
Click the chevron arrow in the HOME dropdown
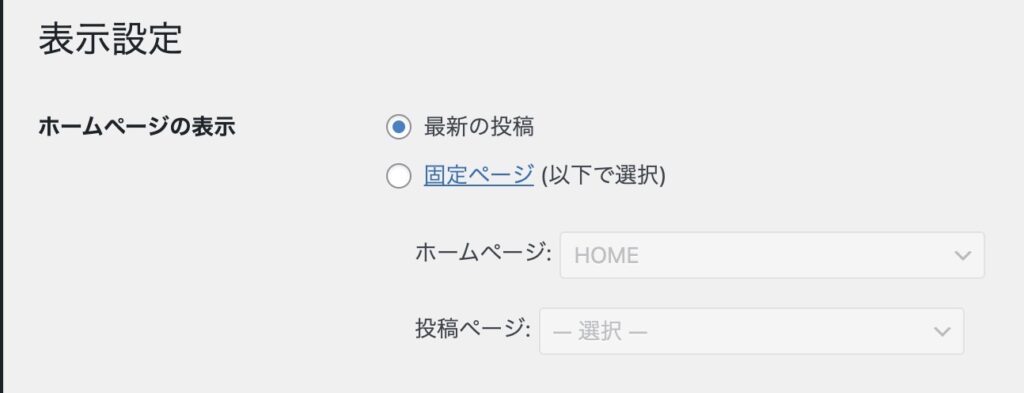pos(963,255)
